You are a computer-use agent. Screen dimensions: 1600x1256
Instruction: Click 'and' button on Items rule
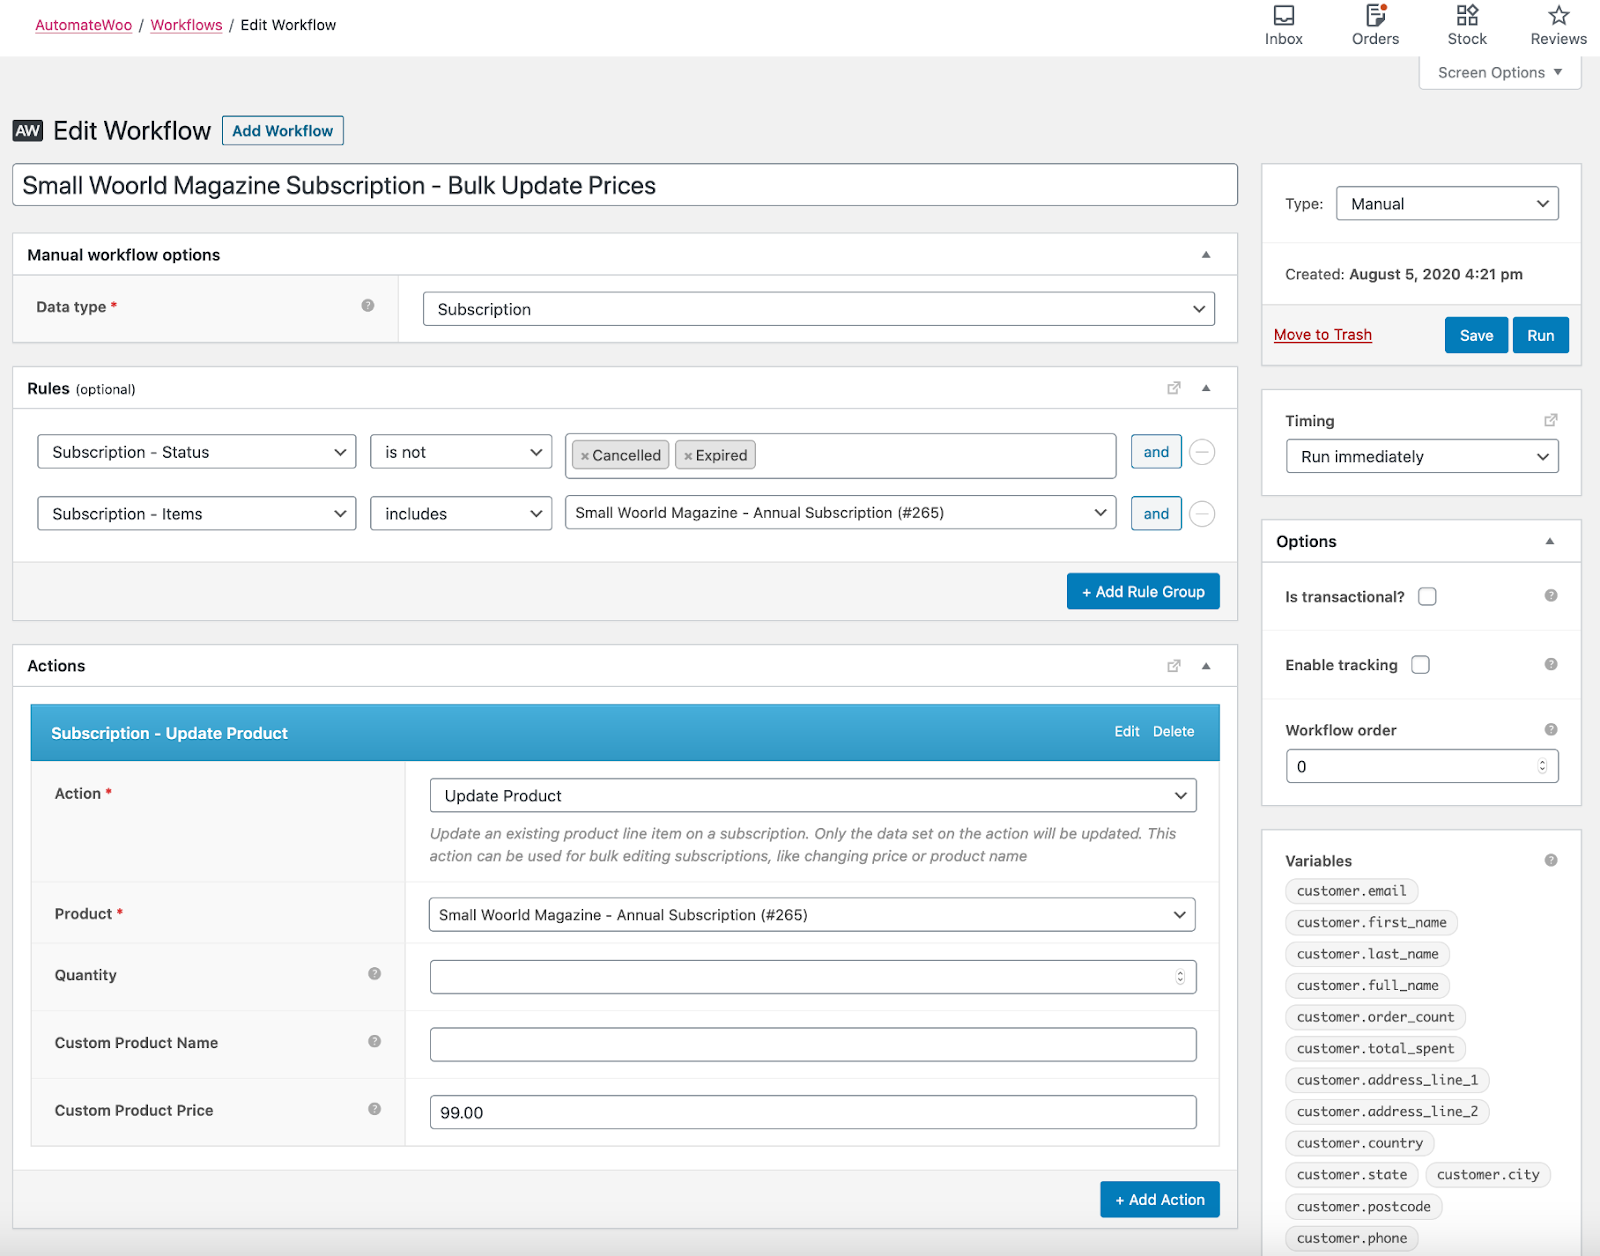pos(1156,514)
